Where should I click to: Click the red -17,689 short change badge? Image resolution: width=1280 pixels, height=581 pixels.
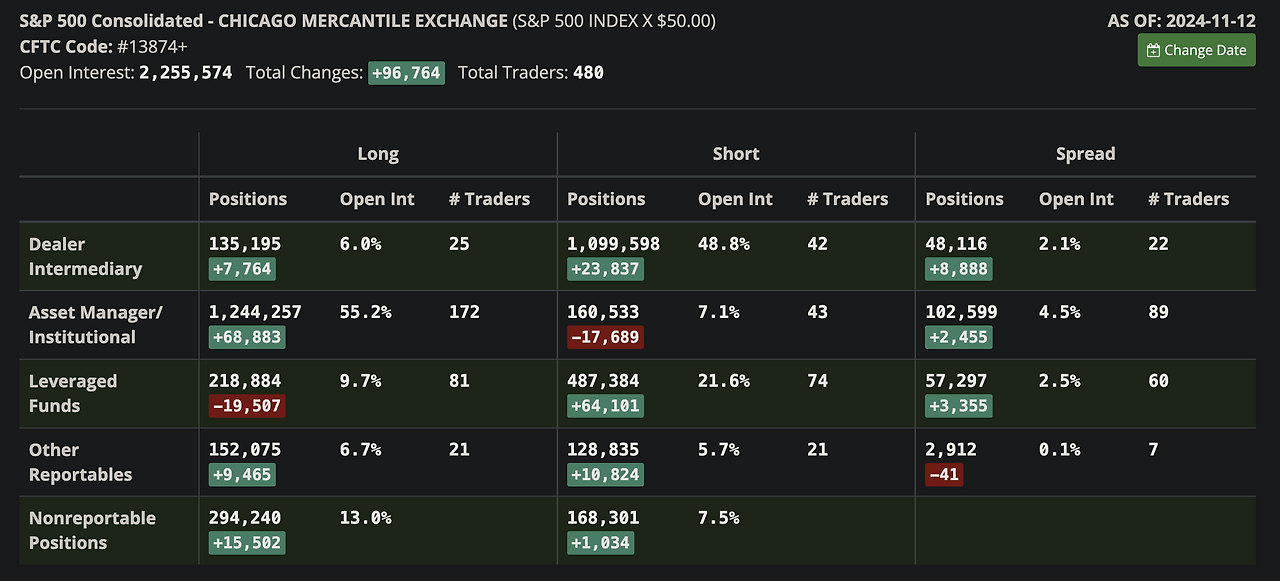(x=605, y=337)
